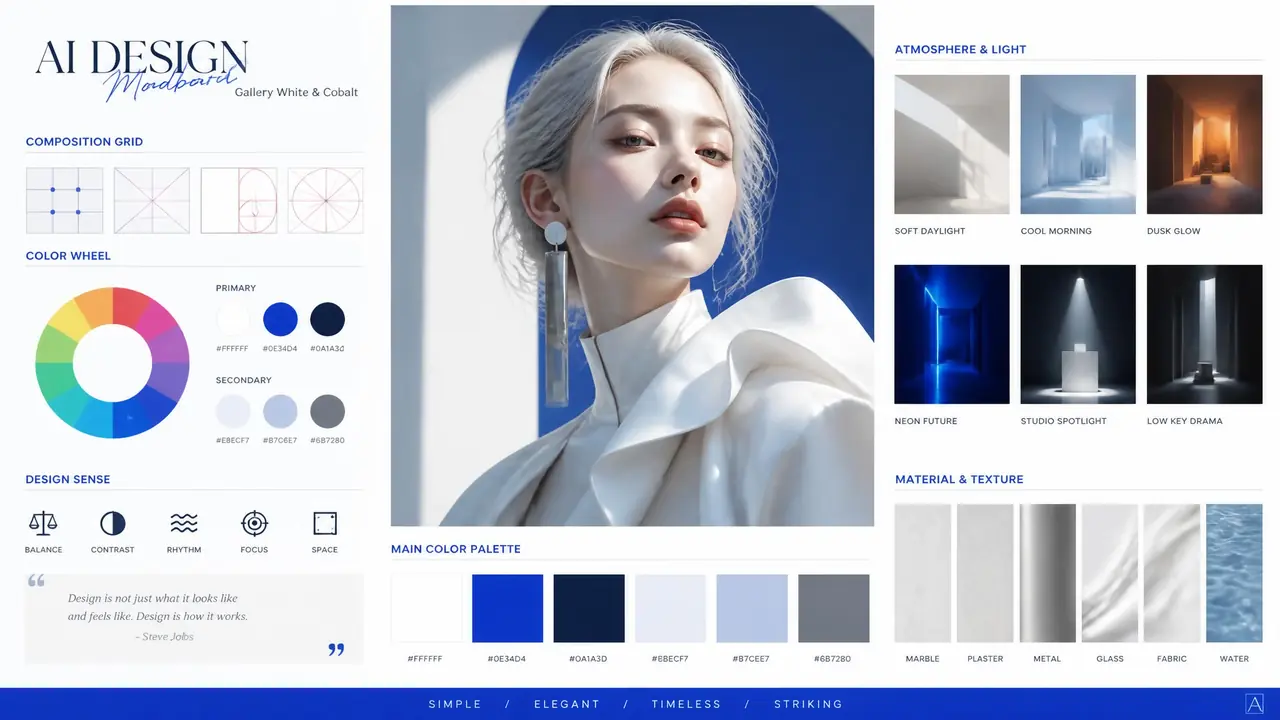Screen dimensions: 1280x720
Task: Select the Low Key Drama thumbnail
Action: click(x=1204, y=334)
